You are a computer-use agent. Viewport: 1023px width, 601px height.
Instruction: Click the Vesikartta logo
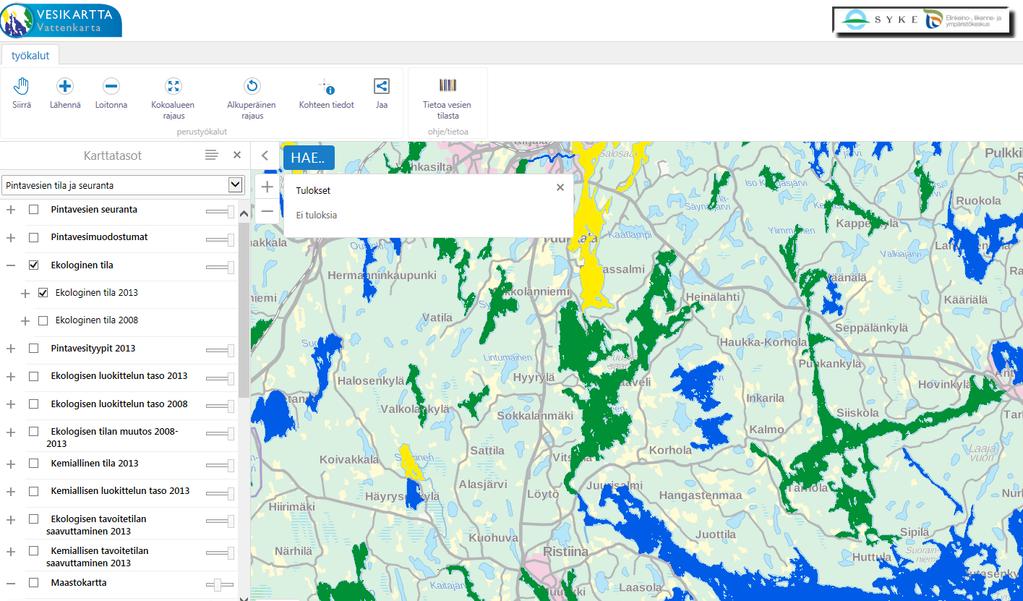61,20
